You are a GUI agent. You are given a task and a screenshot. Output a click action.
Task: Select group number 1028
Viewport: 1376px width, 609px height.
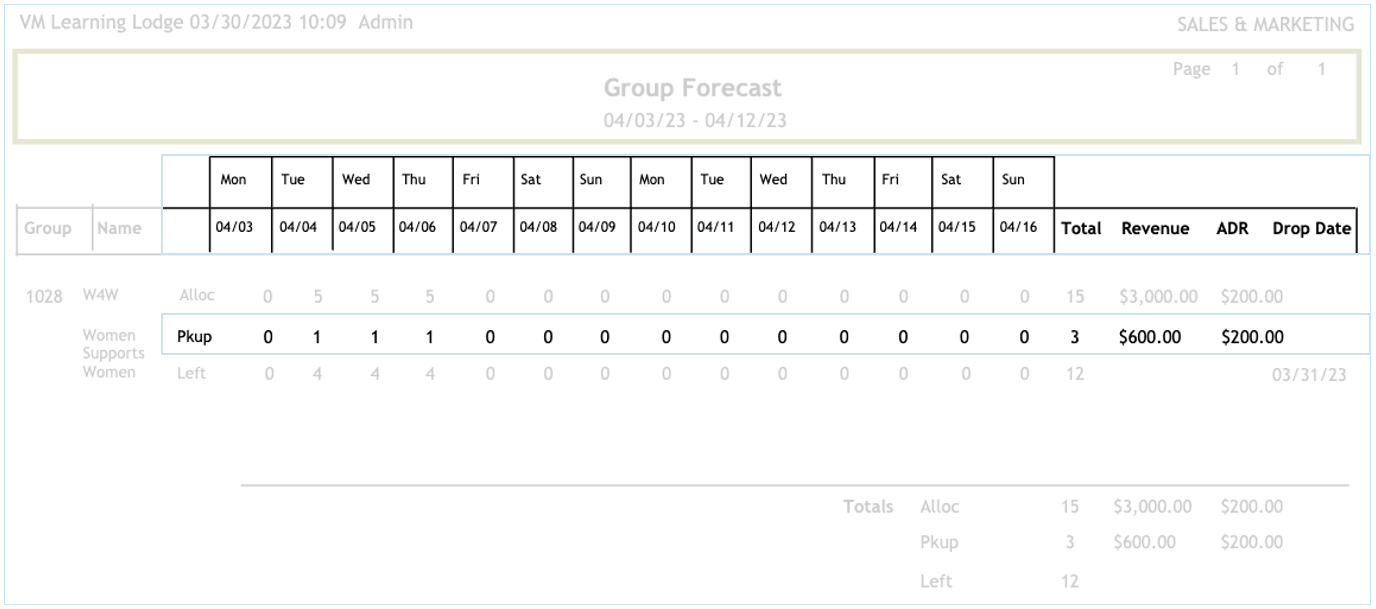[x=44, y=296]
